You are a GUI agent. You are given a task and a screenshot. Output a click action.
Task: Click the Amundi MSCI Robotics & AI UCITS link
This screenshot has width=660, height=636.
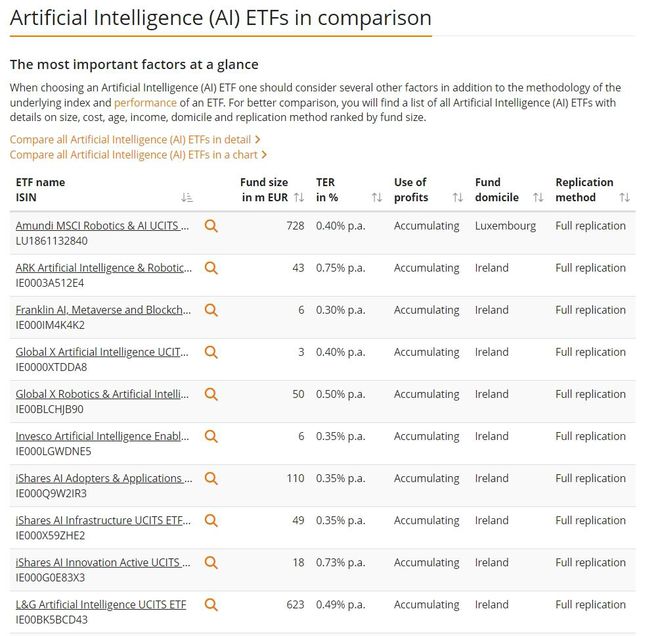pyautogui.click(x=102, y=226)
